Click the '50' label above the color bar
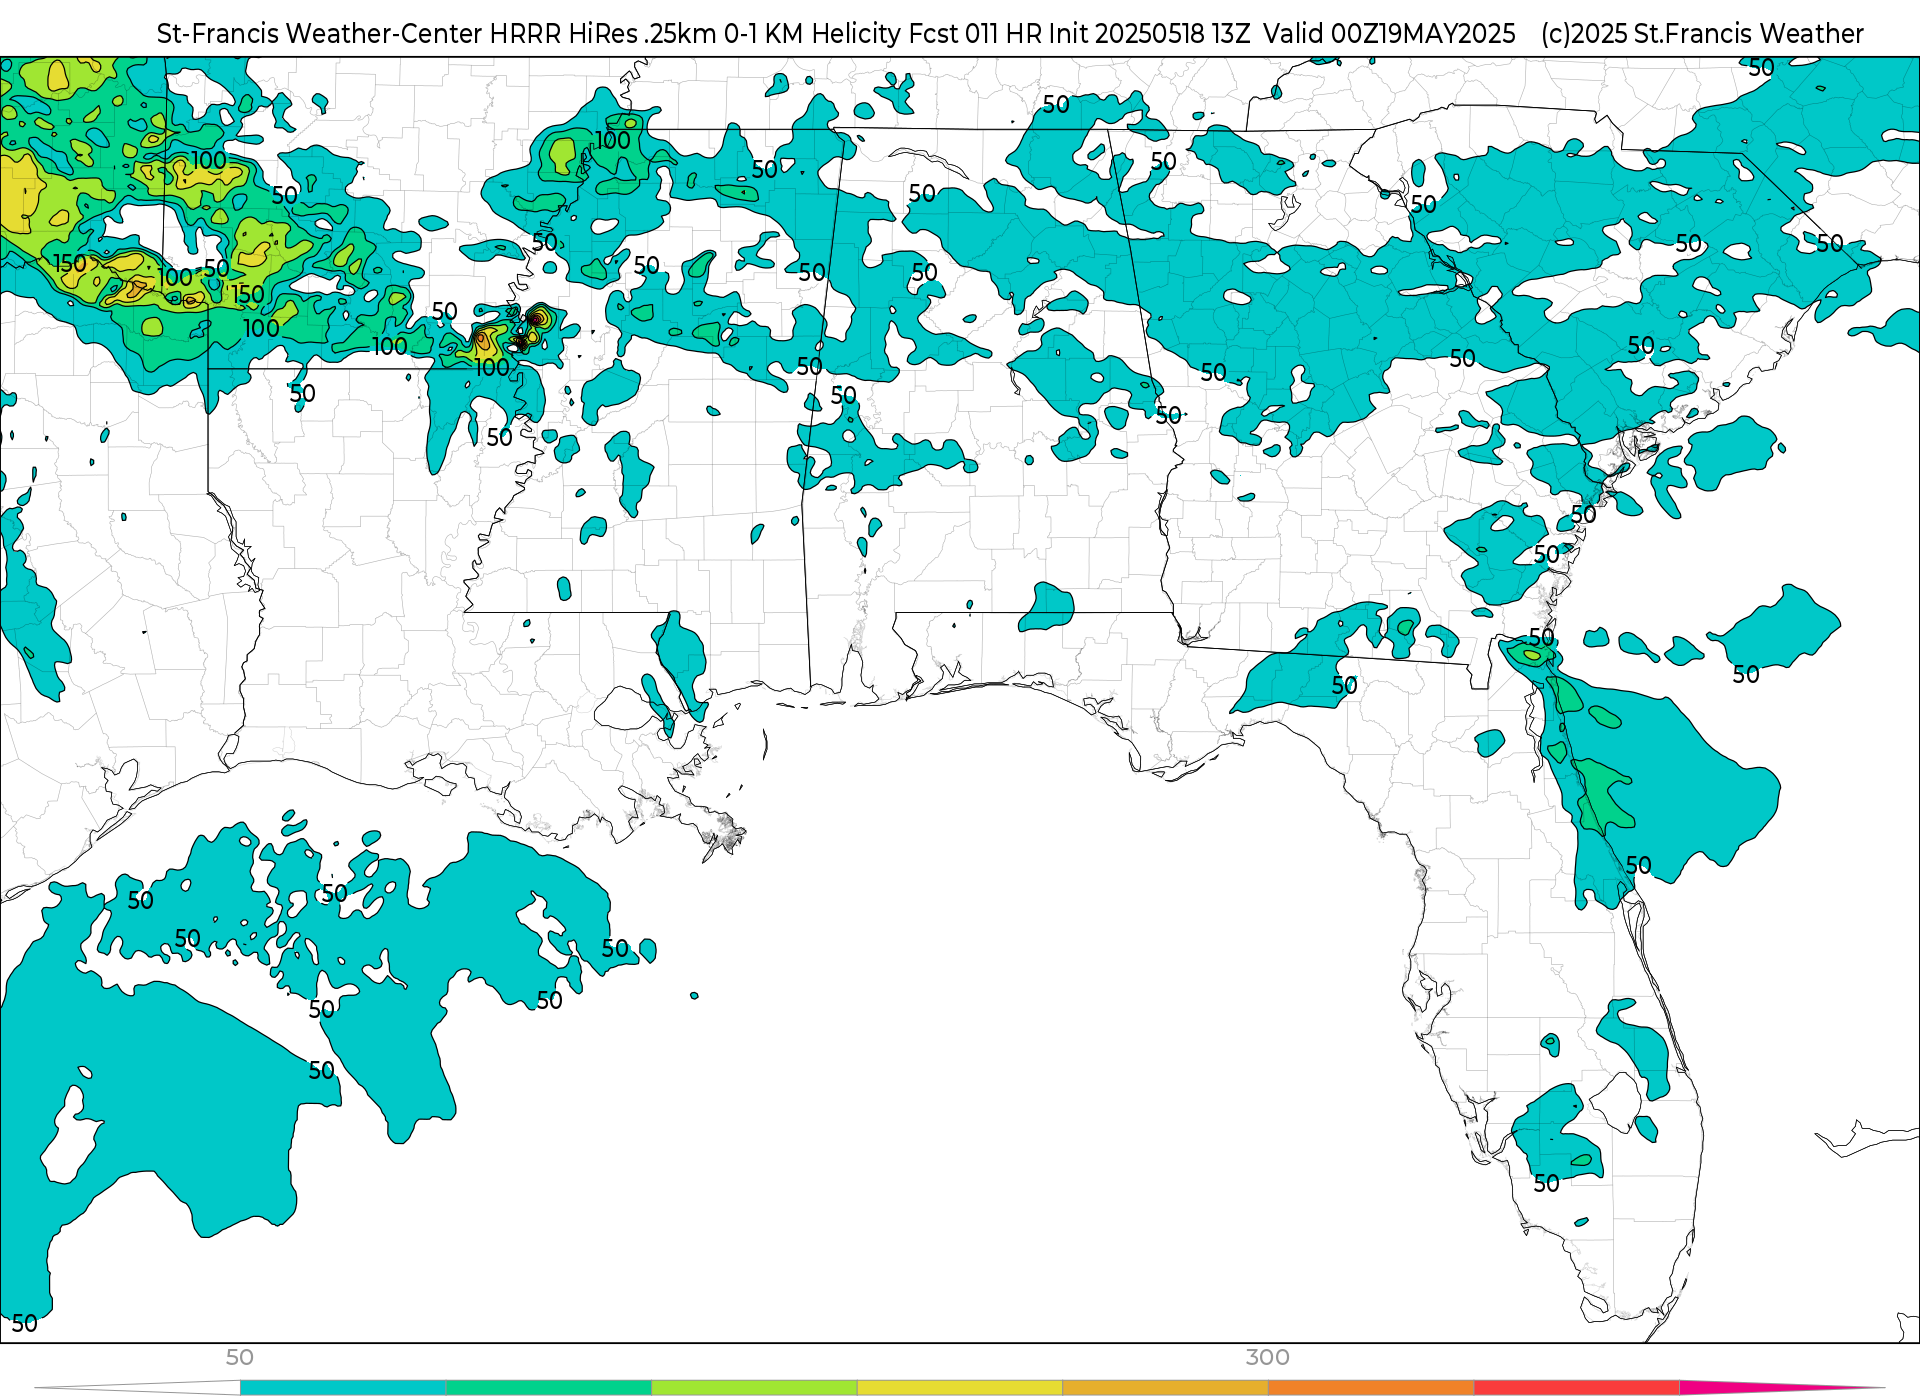Image resolution: width=1920 pixels, height=1400 pixels. (240, 1357)
